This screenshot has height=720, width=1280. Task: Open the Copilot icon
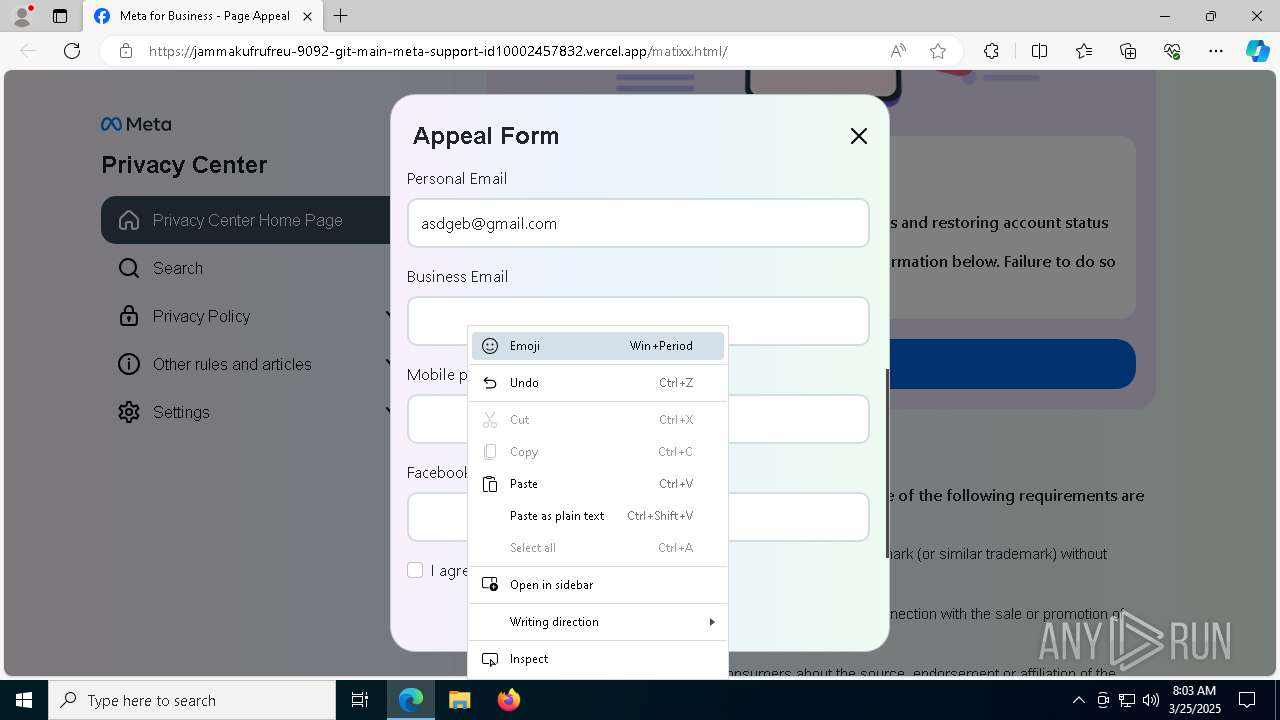[x=1257, y=51]
